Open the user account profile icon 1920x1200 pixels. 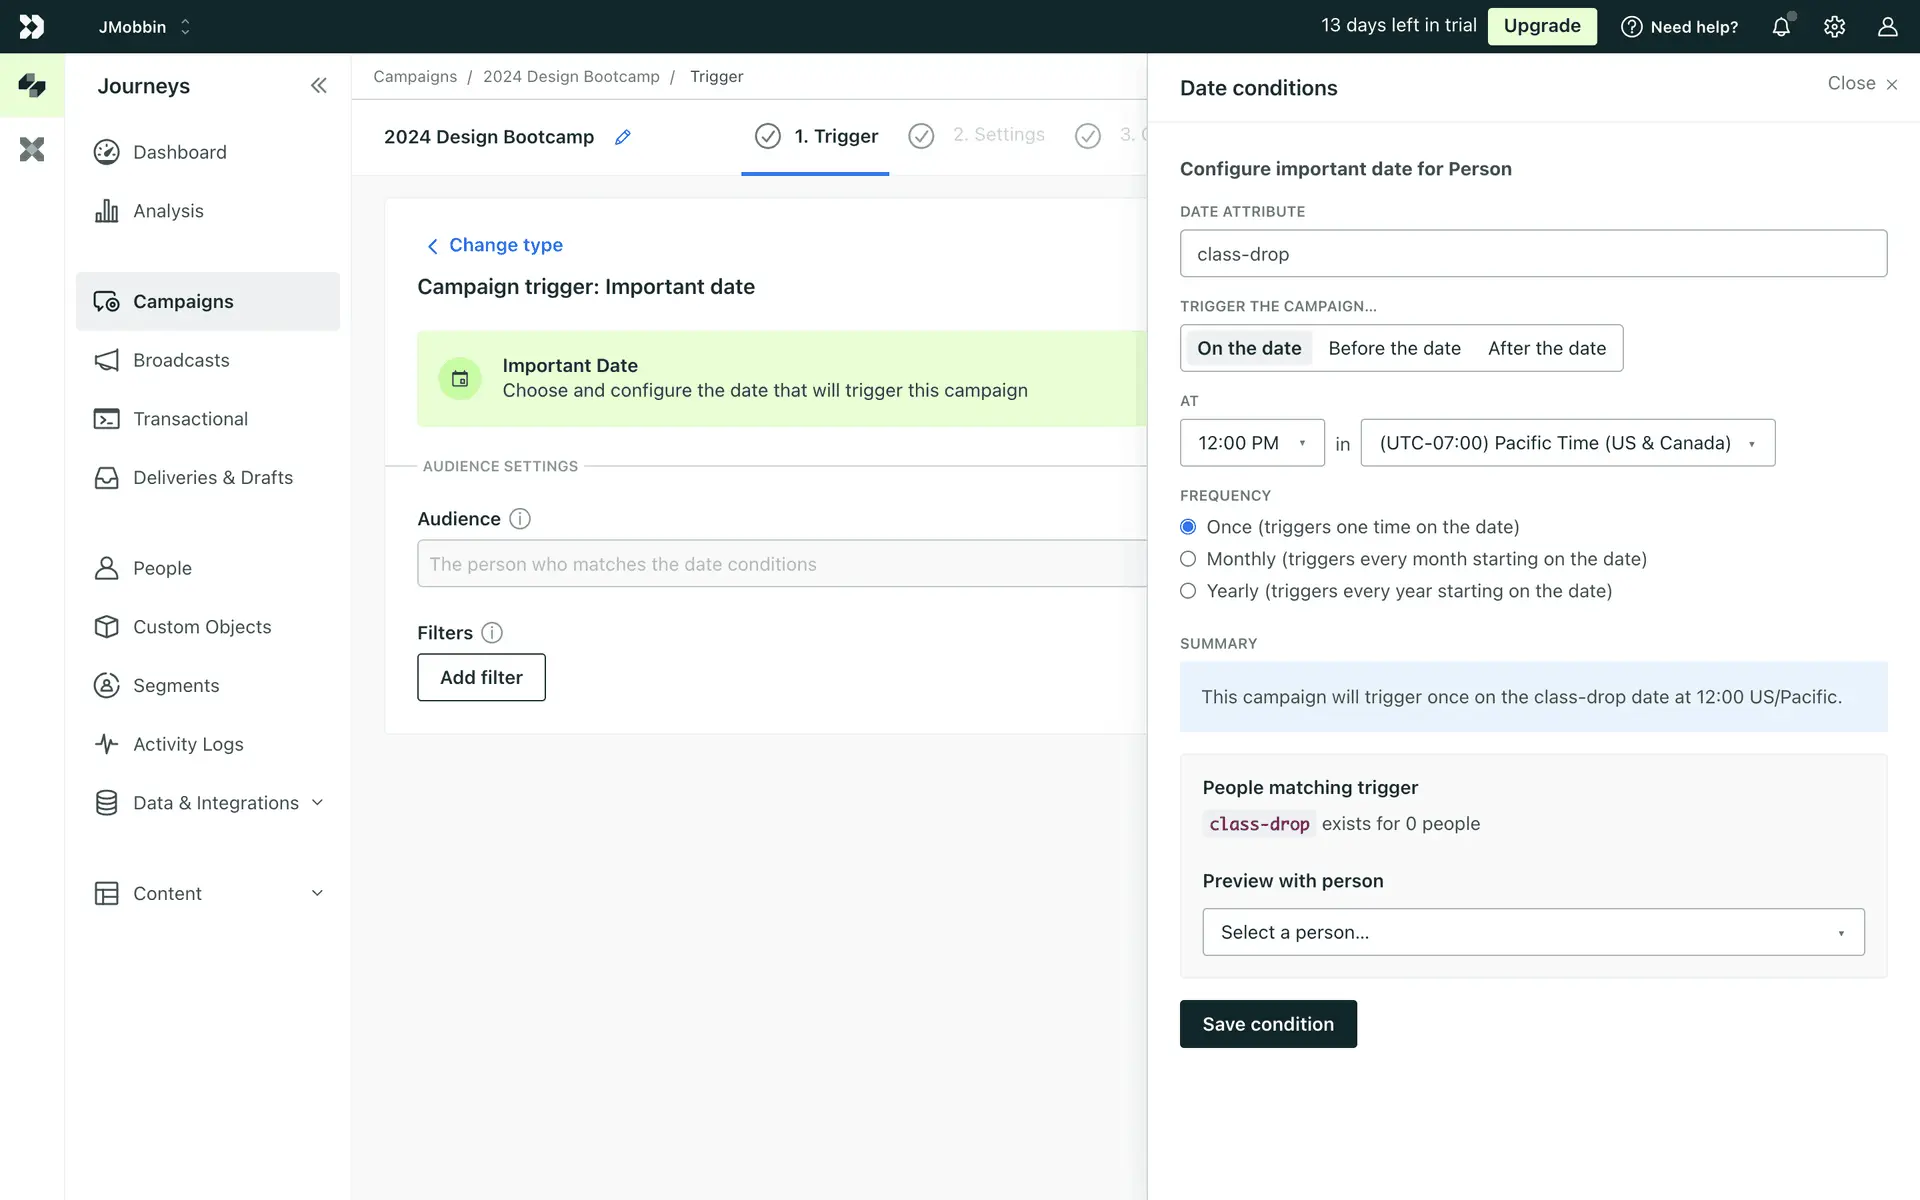tap(1887, 27)
